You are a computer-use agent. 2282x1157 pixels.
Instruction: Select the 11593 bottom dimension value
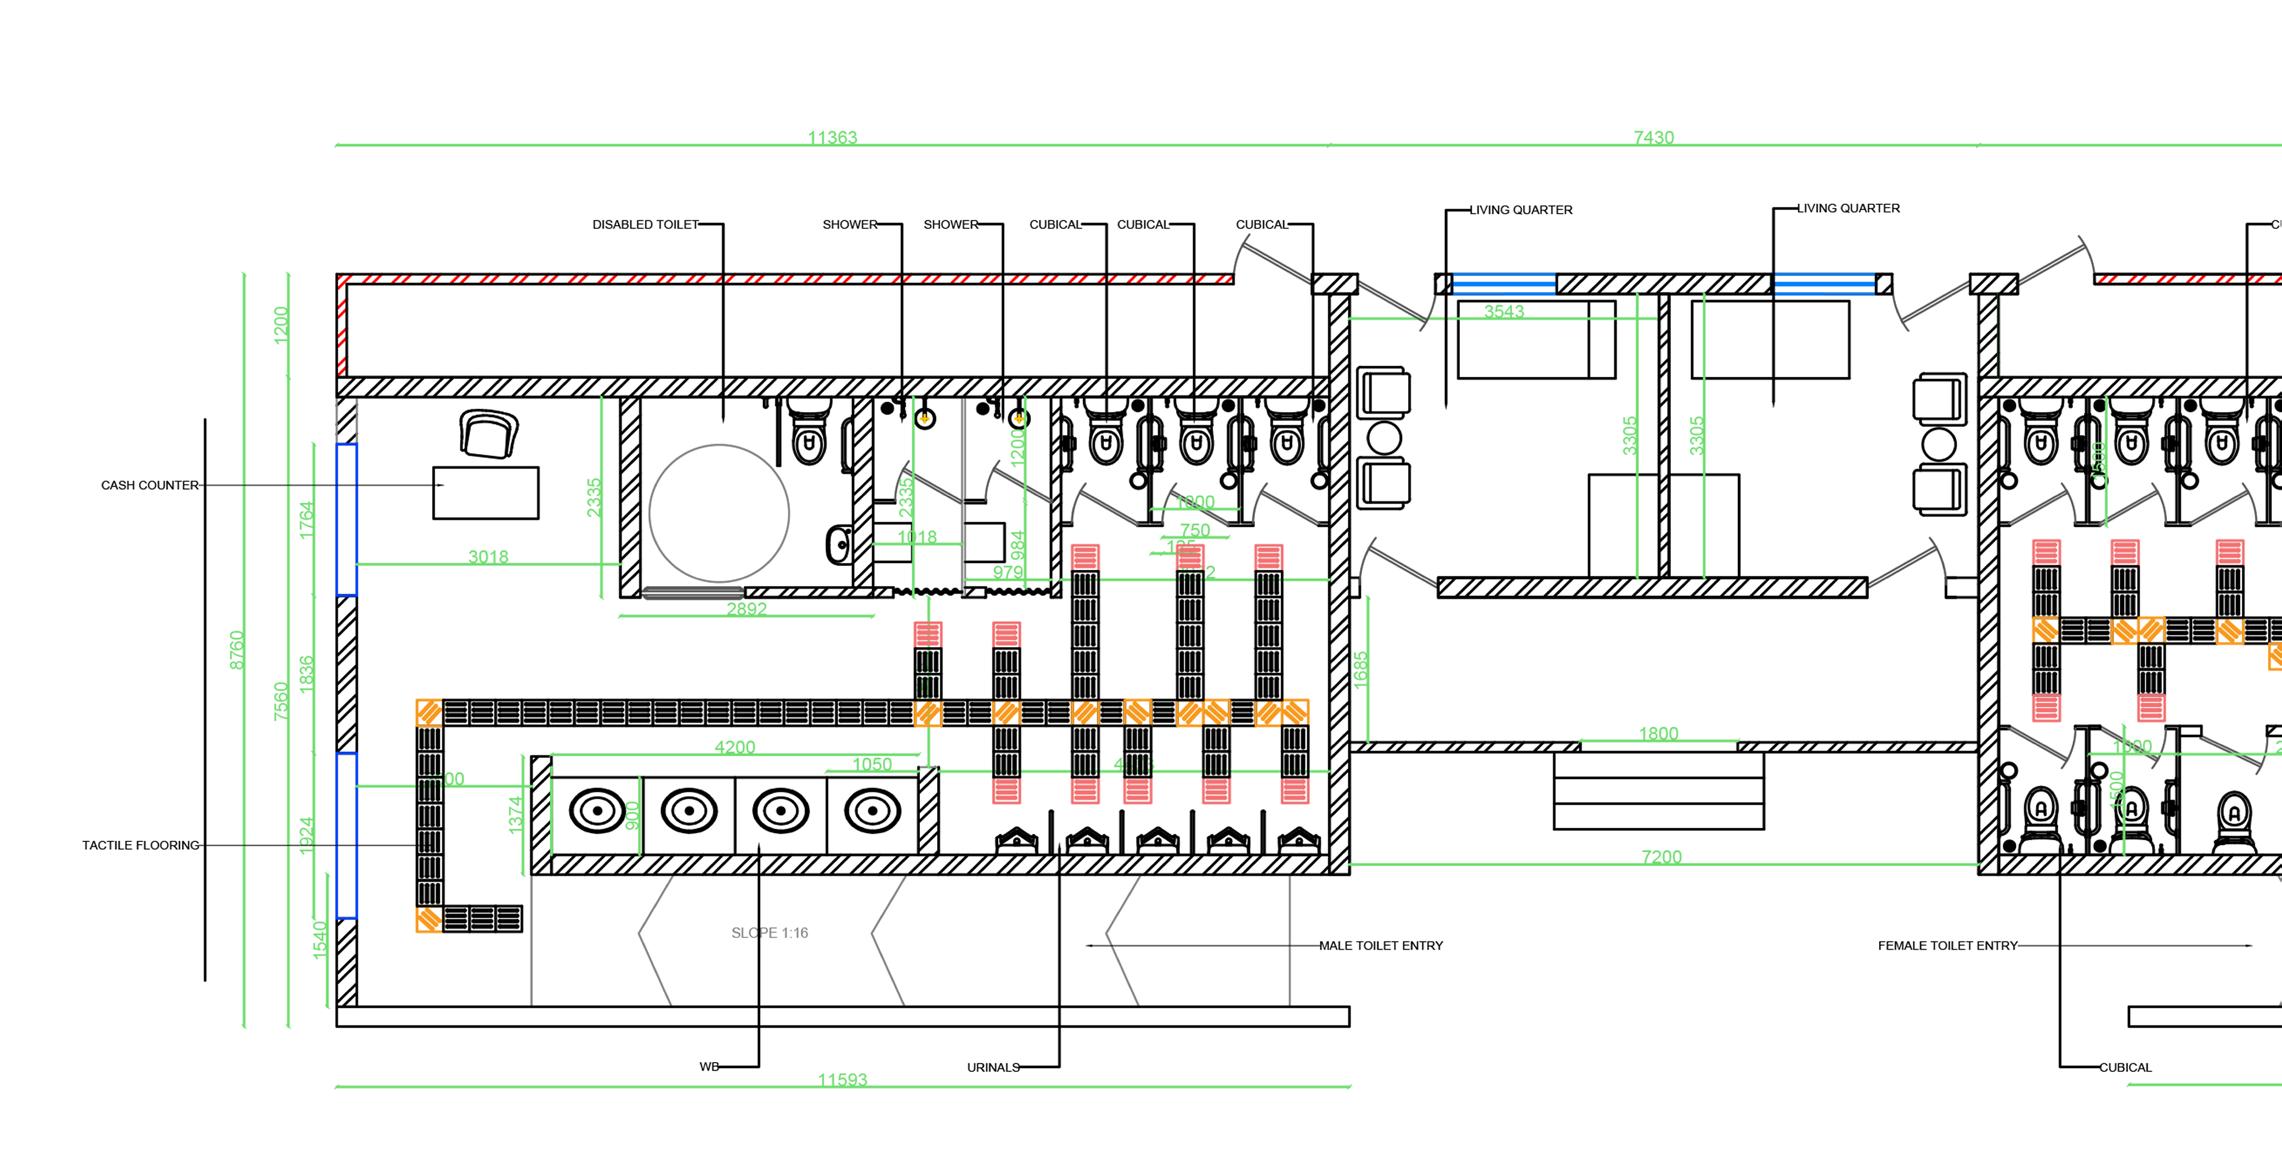click(842, 1079)
